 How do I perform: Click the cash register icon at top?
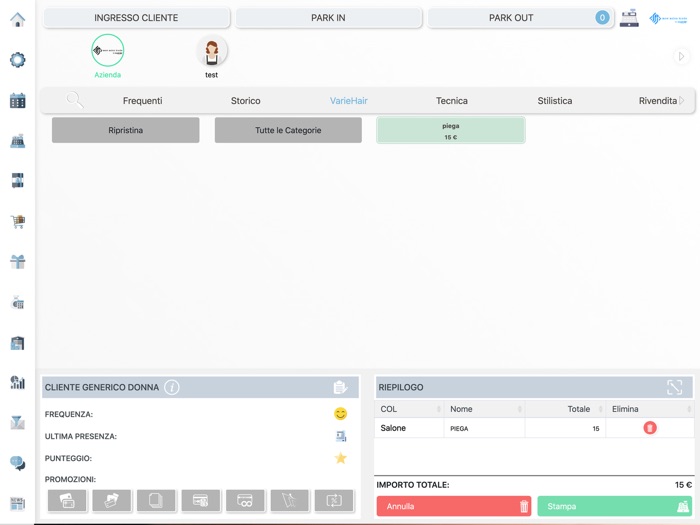(x=629, y=18)
